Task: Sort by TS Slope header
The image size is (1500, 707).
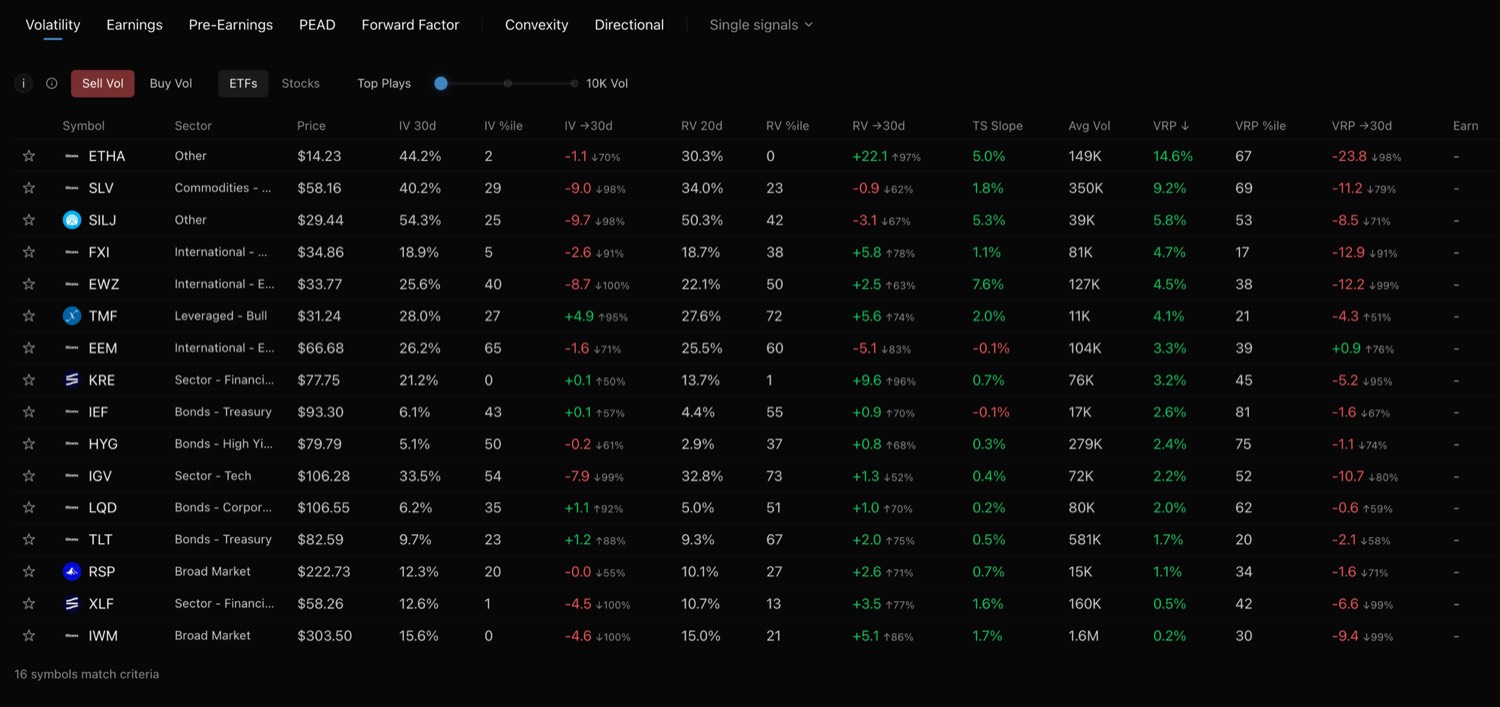Action: (x=997, y=126)
